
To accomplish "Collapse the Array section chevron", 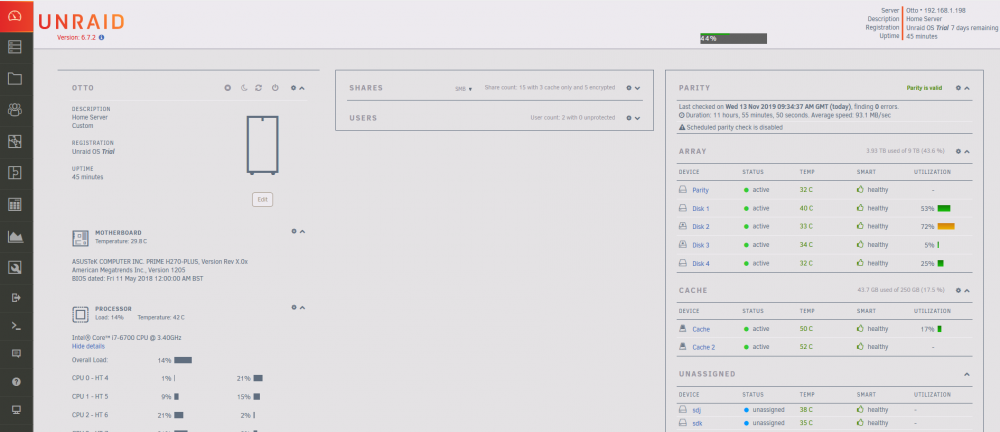I will point(967,151).
